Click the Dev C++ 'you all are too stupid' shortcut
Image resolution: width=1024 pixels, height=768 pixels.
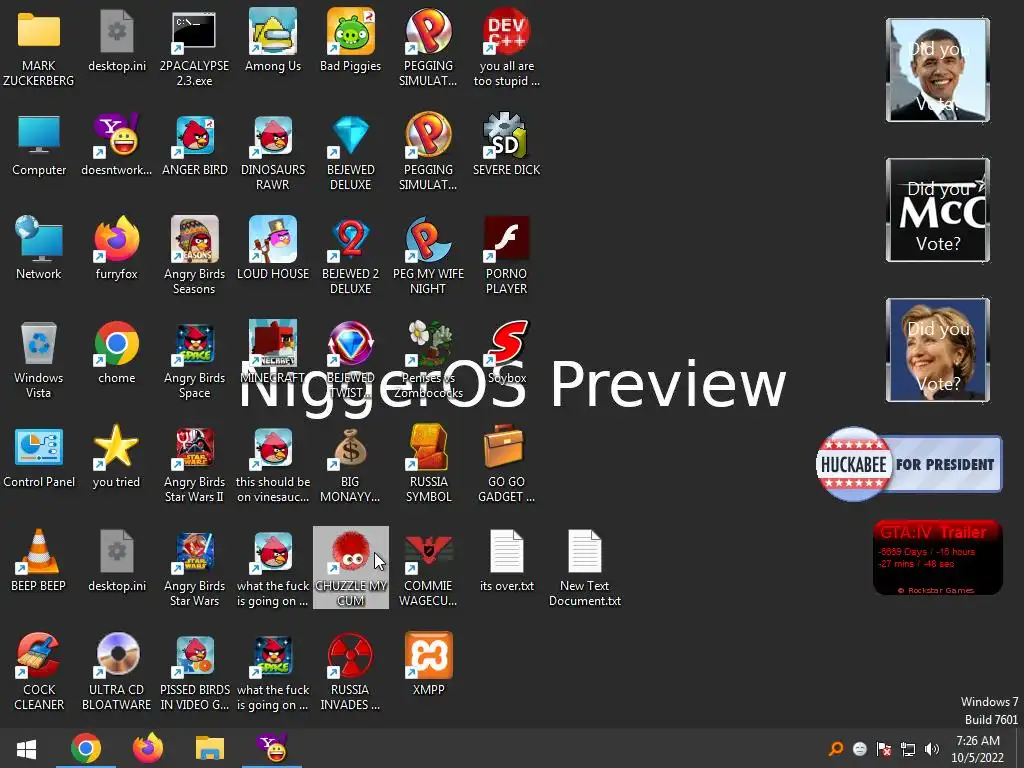coord(506,31)
